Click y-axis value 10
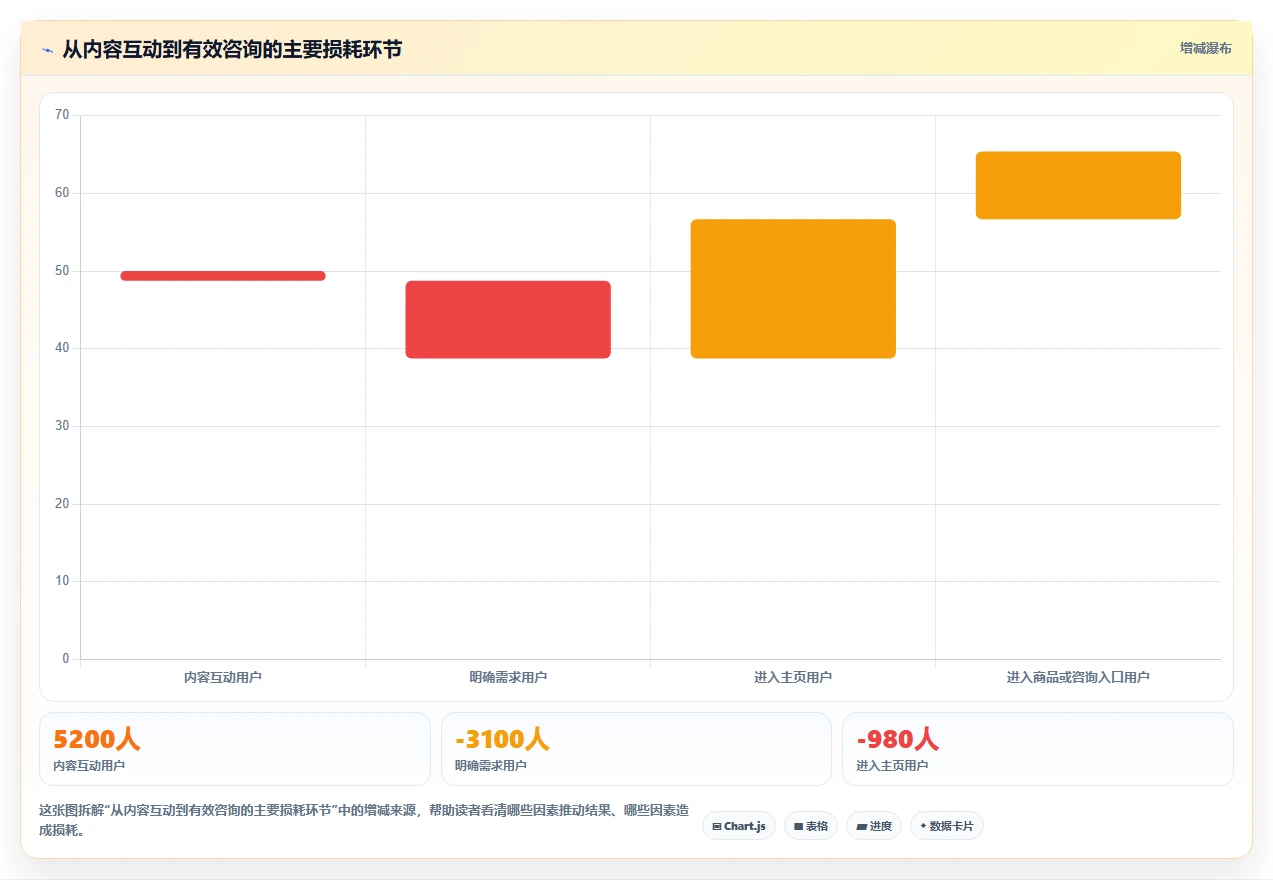Viewport: 1273px width, 880px height. pos(62,581)
